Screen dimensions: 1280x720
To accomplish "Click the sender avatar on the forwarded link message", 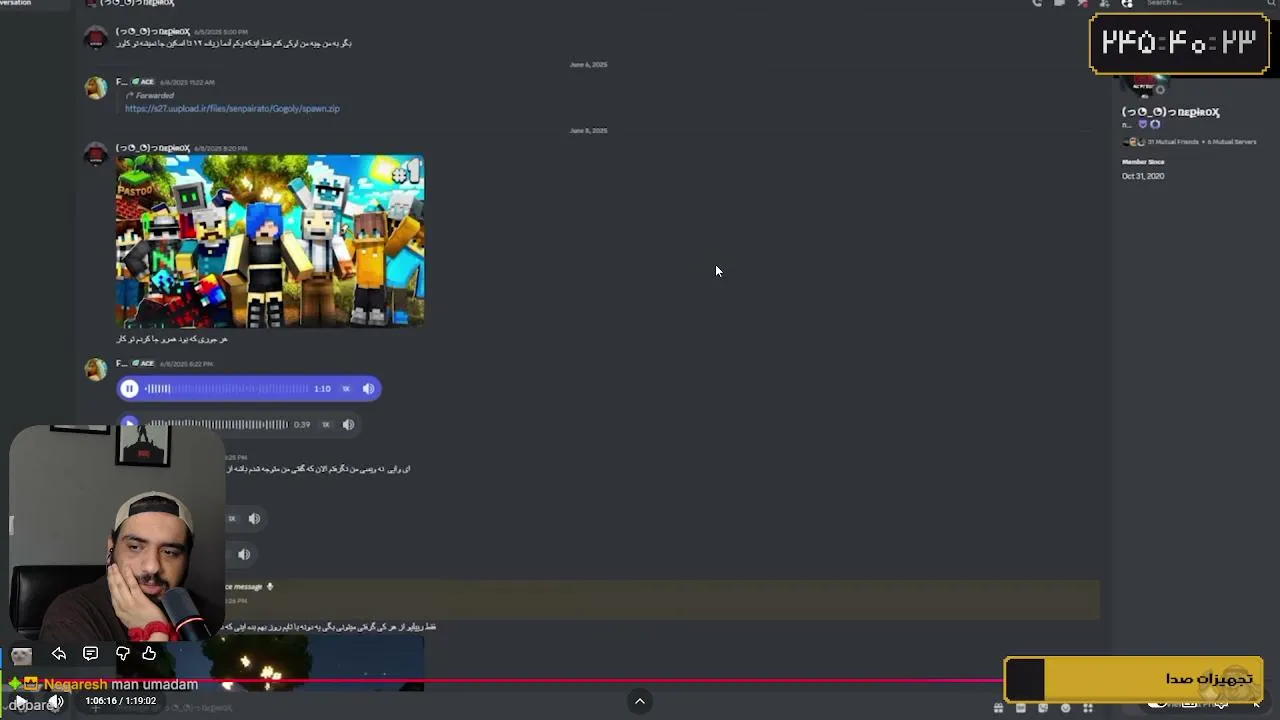I will pos(96,88).
